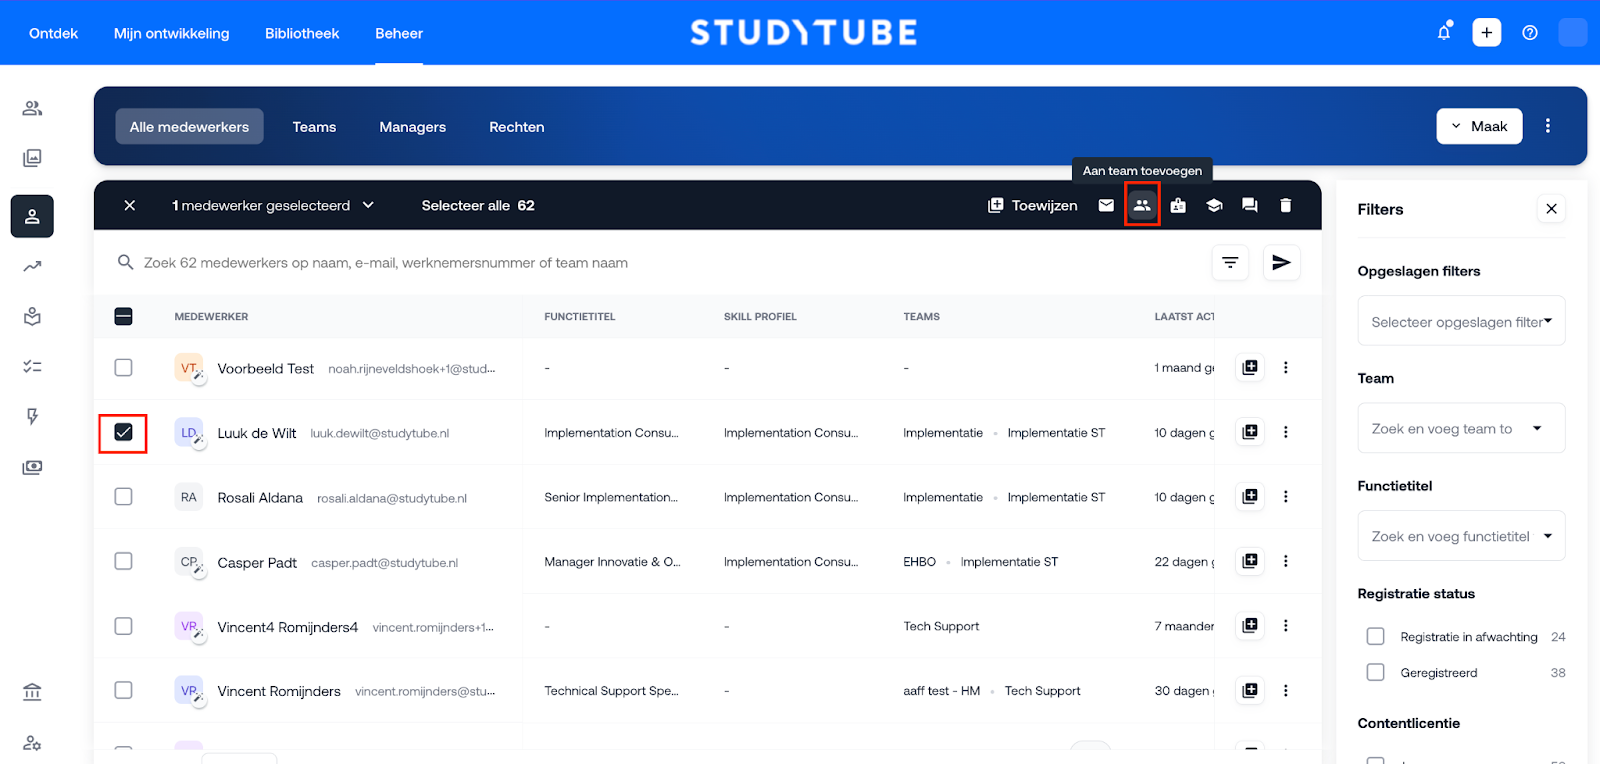Viewport: 1600px width, 764px height.
Task: Expand the Functietitel filter dropdown
Action: coord(1461,536)
